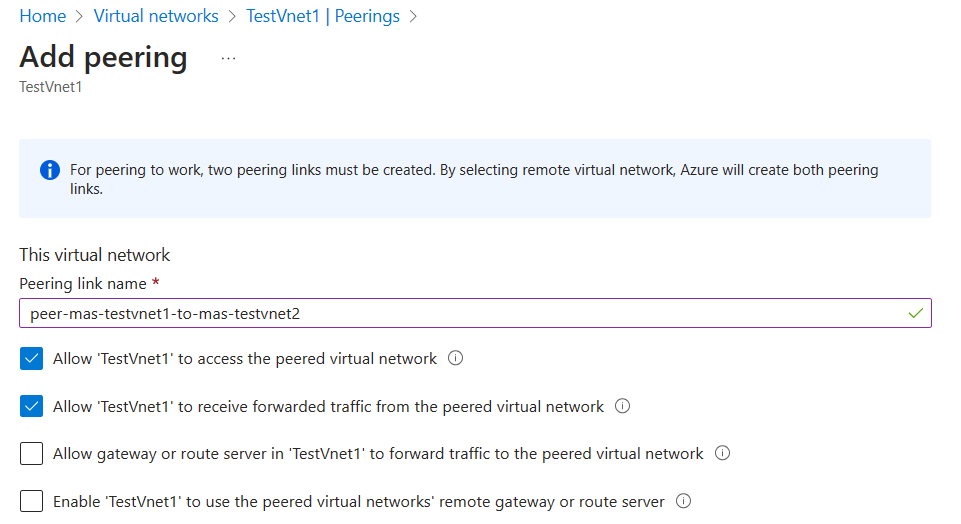The image size is (961, 524).
Task: Show info for 'access the peered virtual network'
Action: tap(456, 358)
